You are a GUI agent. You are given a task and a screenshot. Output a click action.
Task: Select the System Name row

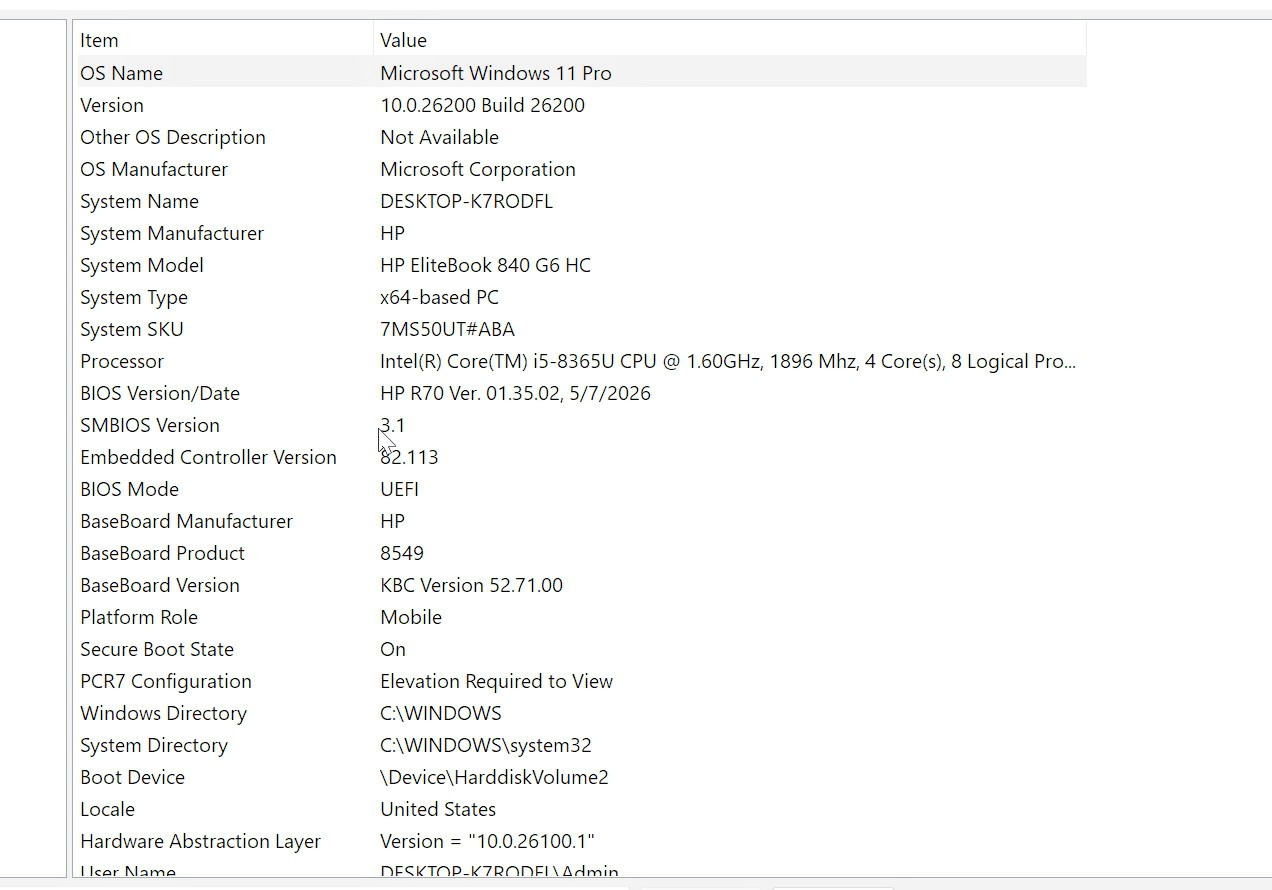click(x=582, y=201)
